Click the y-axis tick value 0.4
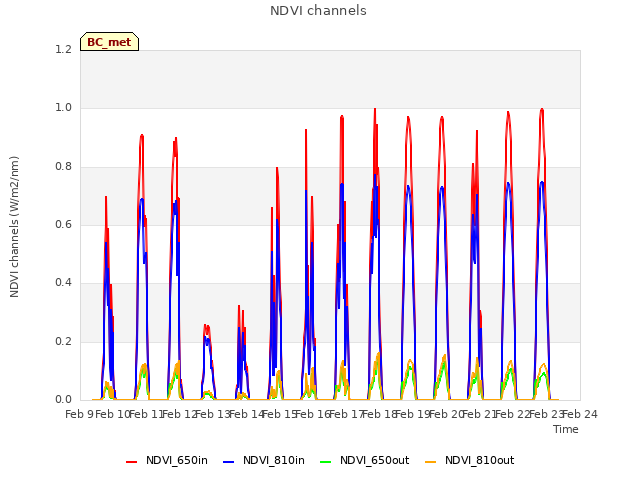640x480 pixels. (63, 282)
